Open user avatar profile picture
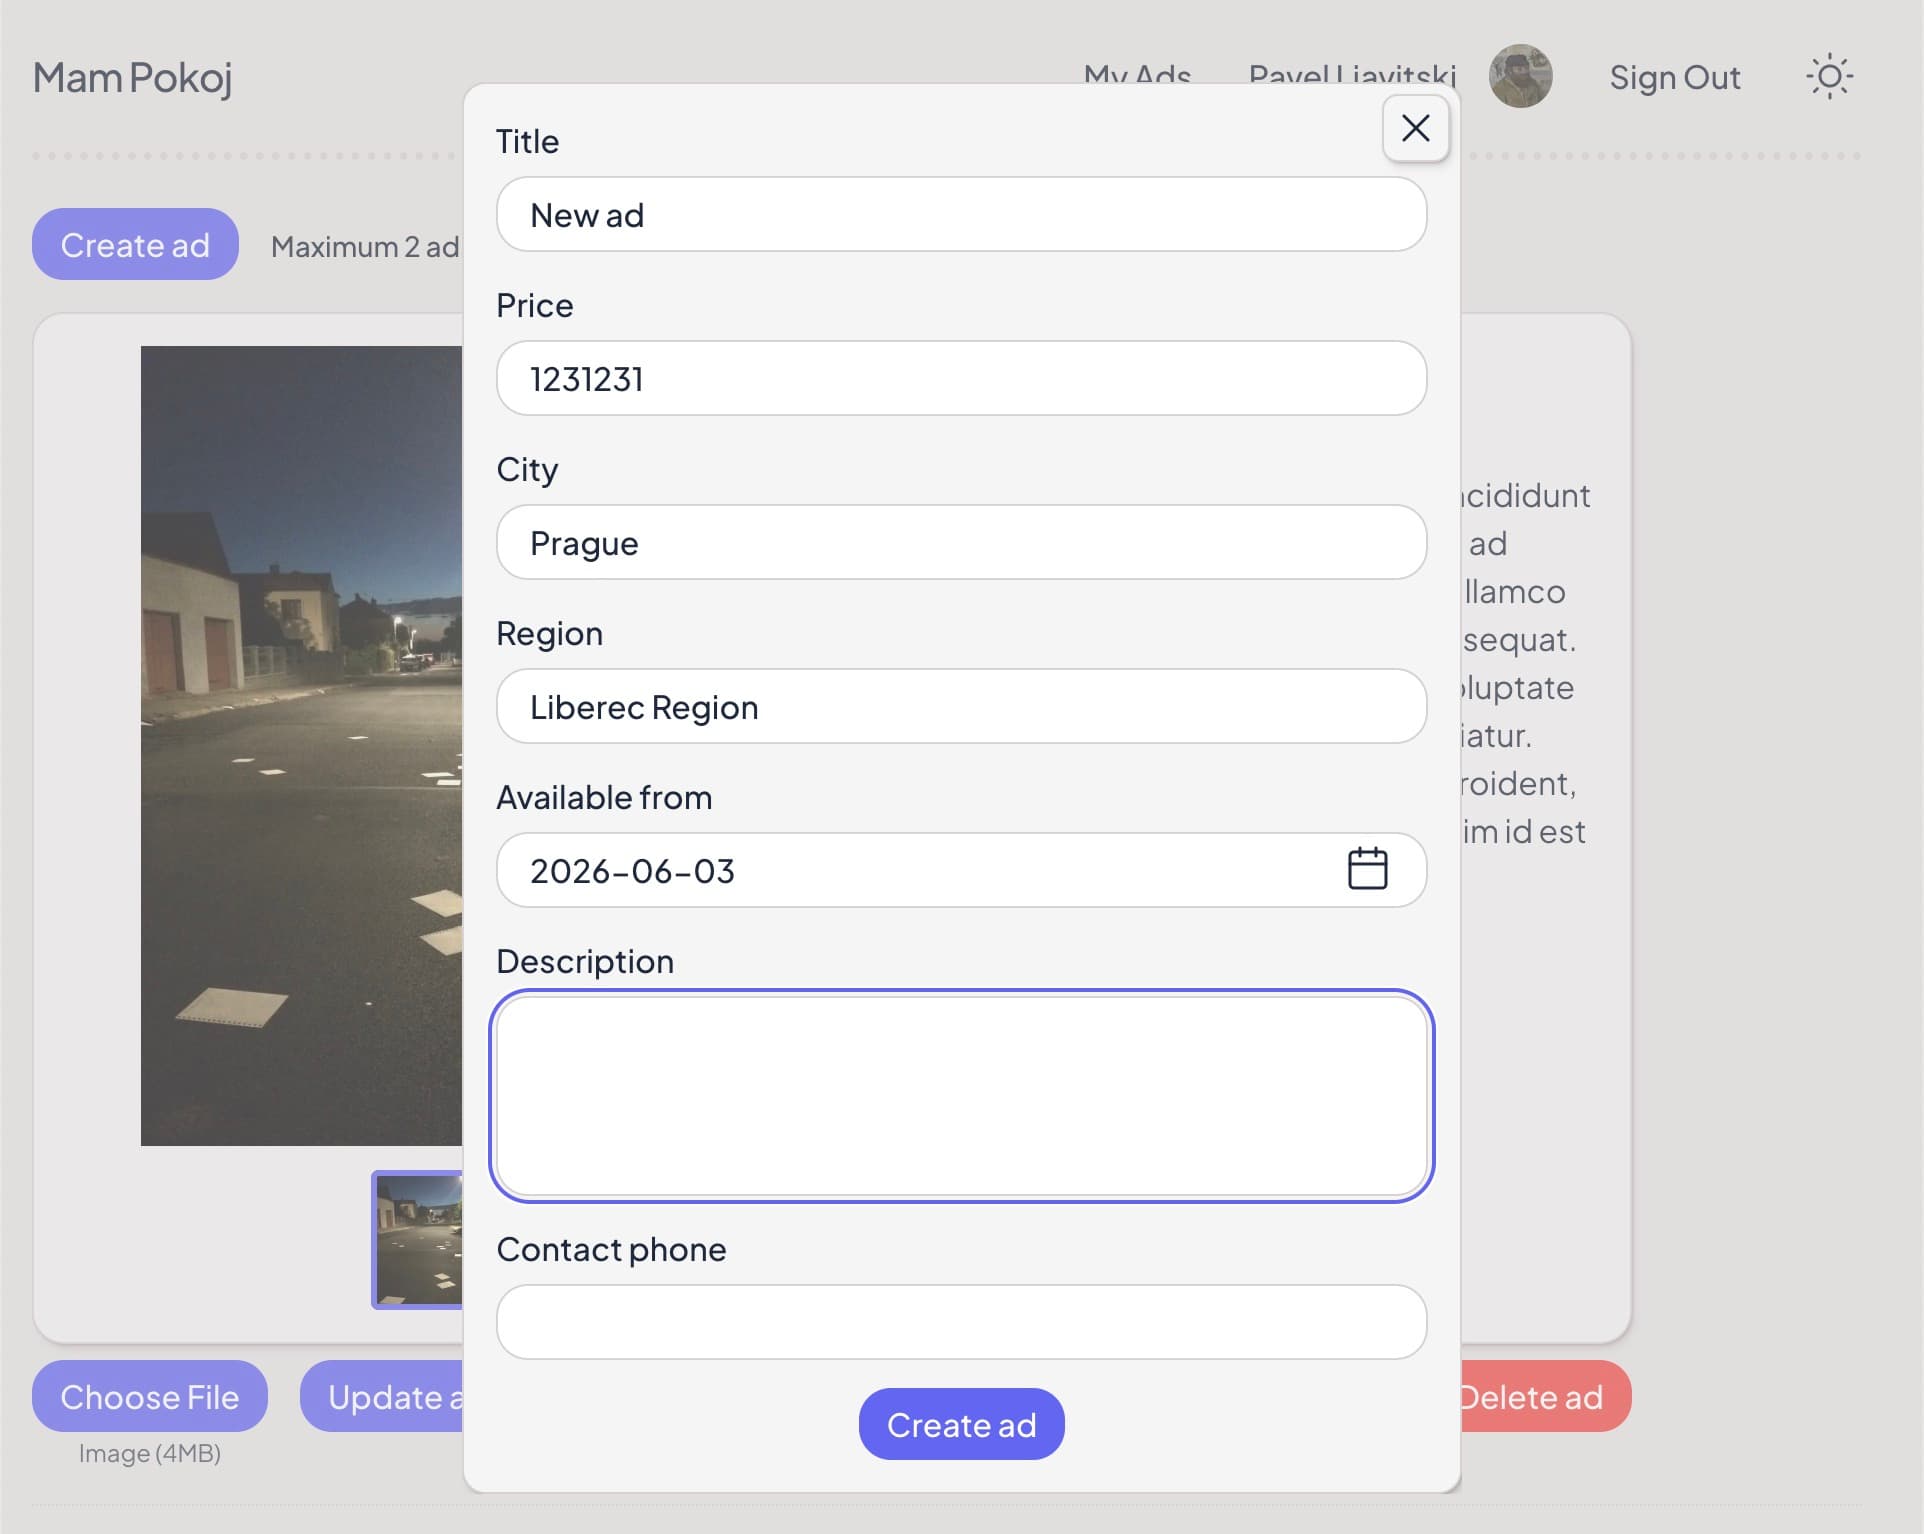1924x1534 pixels. tap(1520, 76)
